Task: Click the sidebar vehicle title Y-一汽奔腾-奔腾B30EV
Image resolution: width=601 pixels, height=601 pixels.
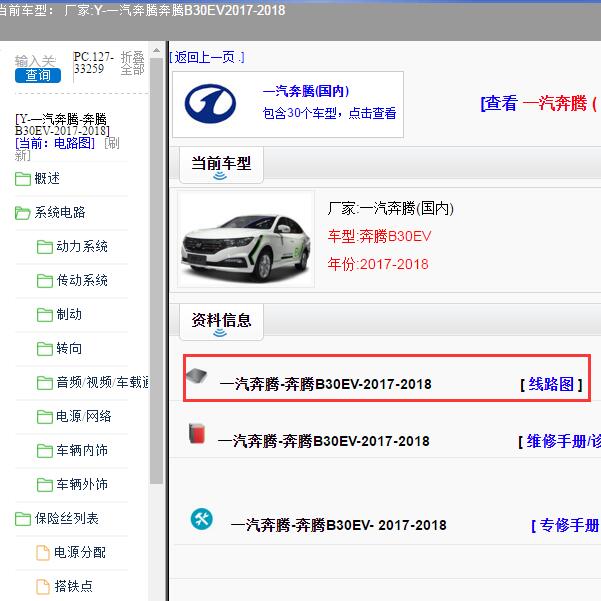Action: (62, 125)
